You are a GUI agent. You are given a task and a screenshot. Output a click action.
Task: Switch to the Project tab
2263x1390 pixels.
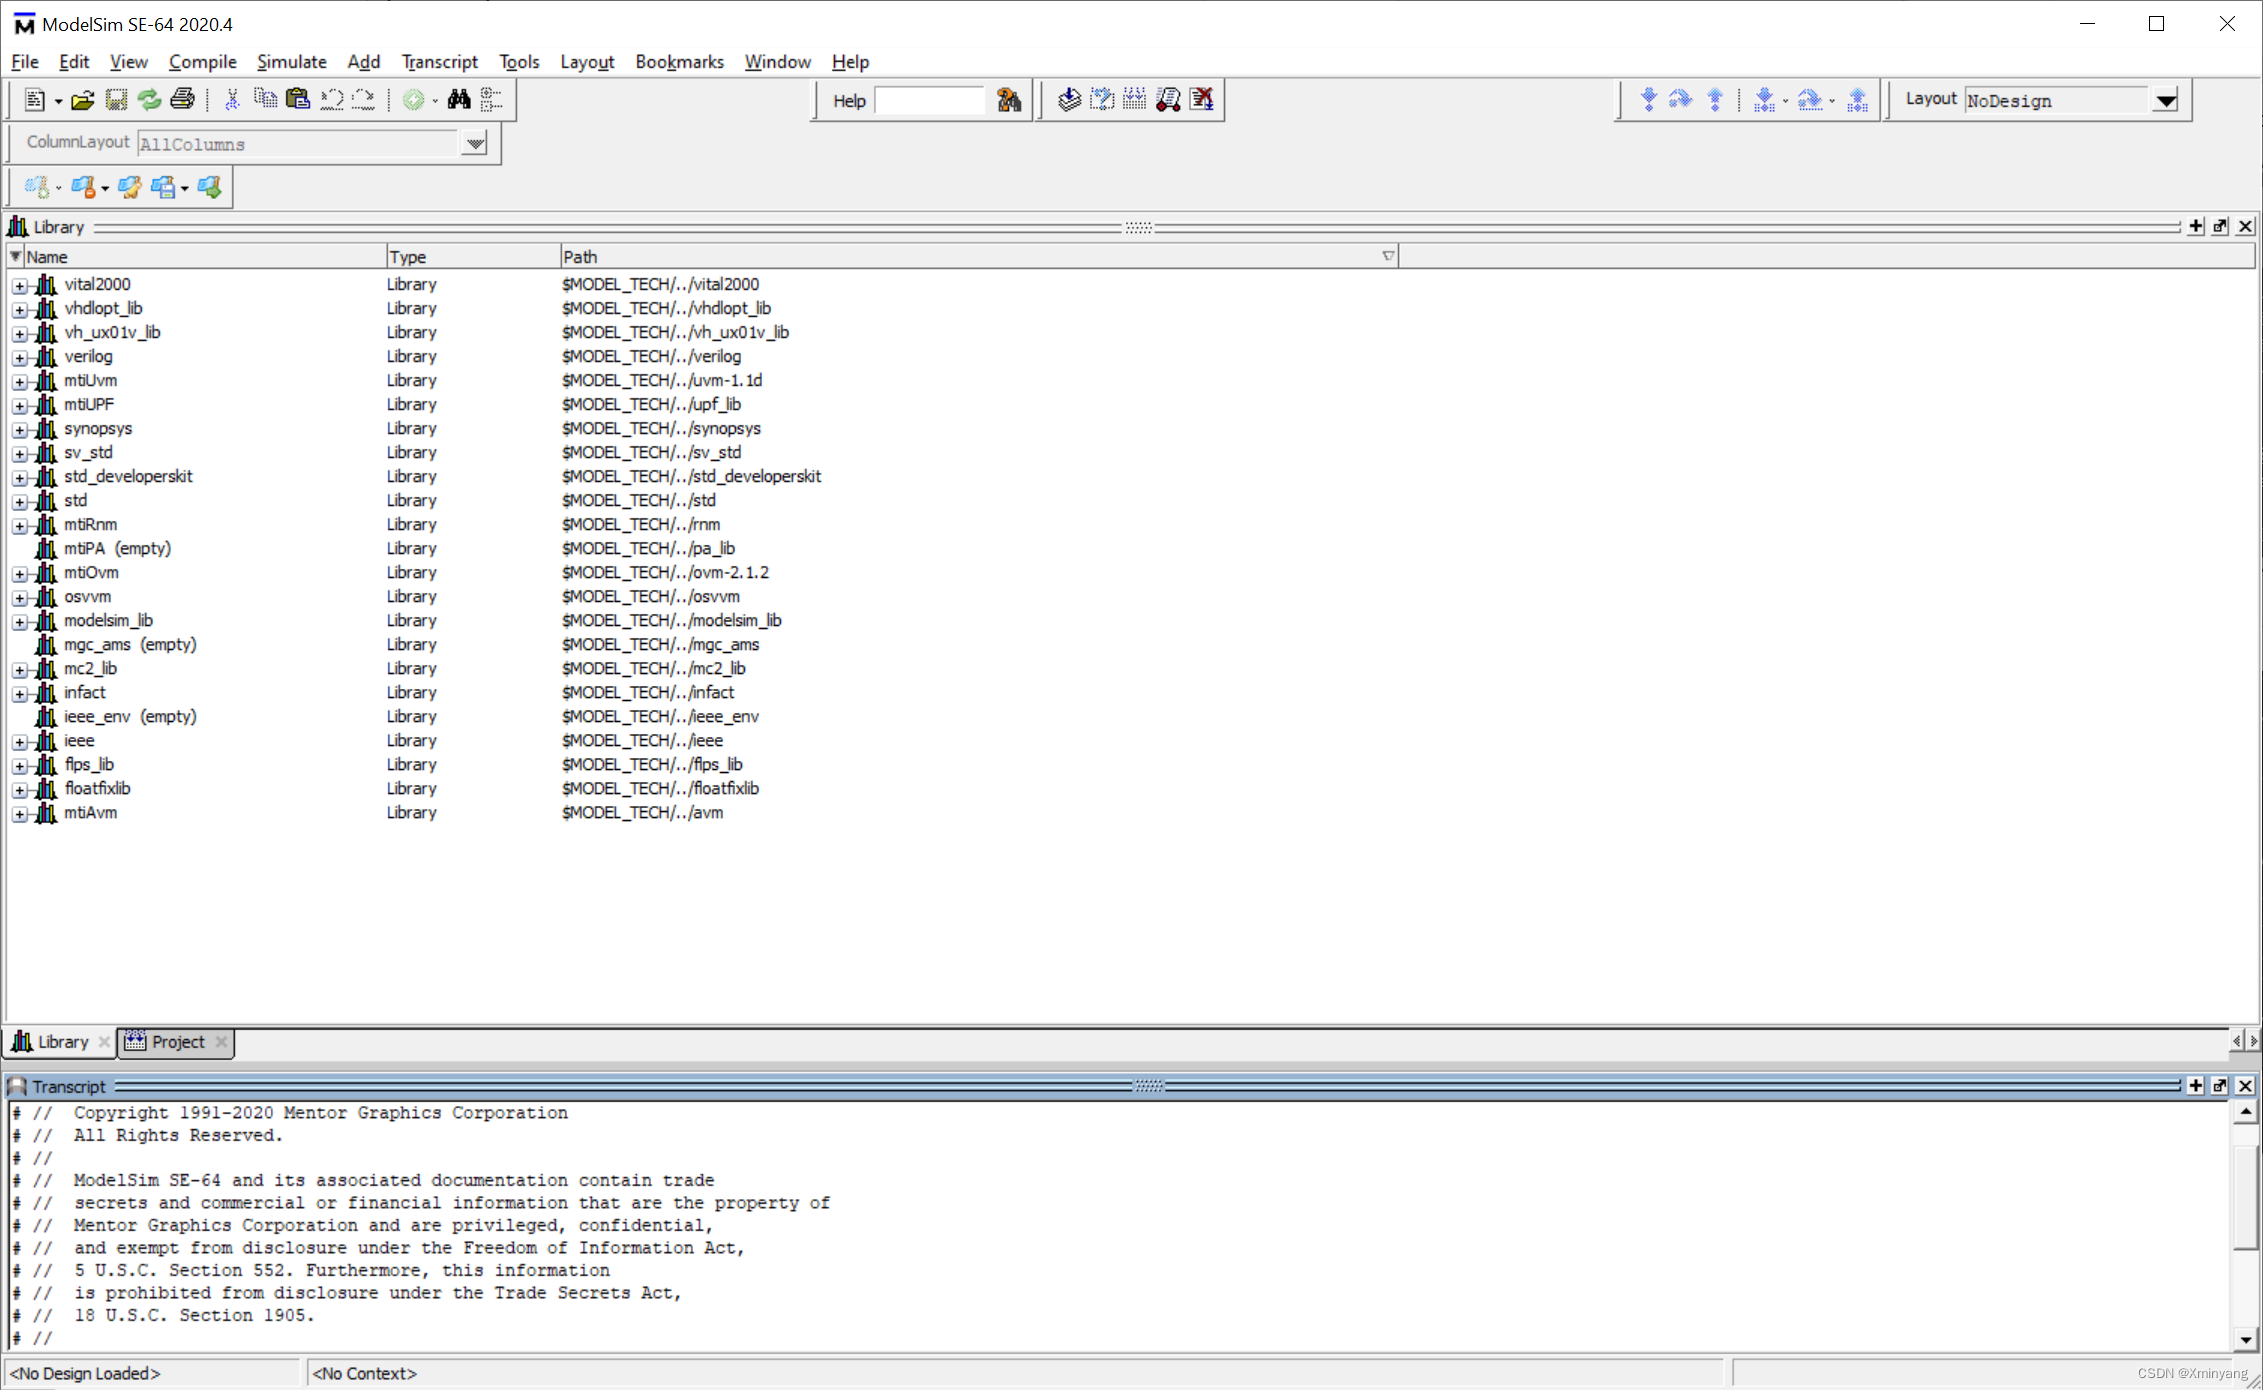coord(177,1042)
